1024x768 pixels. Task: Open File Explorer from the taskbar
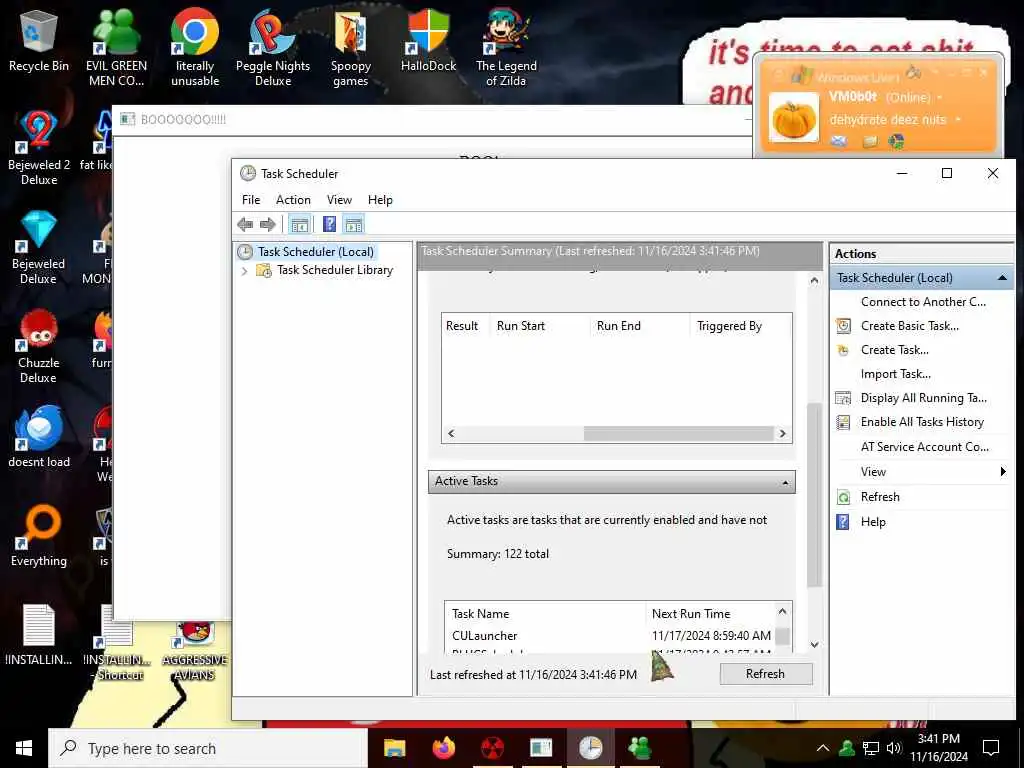(x=394, y=748)
